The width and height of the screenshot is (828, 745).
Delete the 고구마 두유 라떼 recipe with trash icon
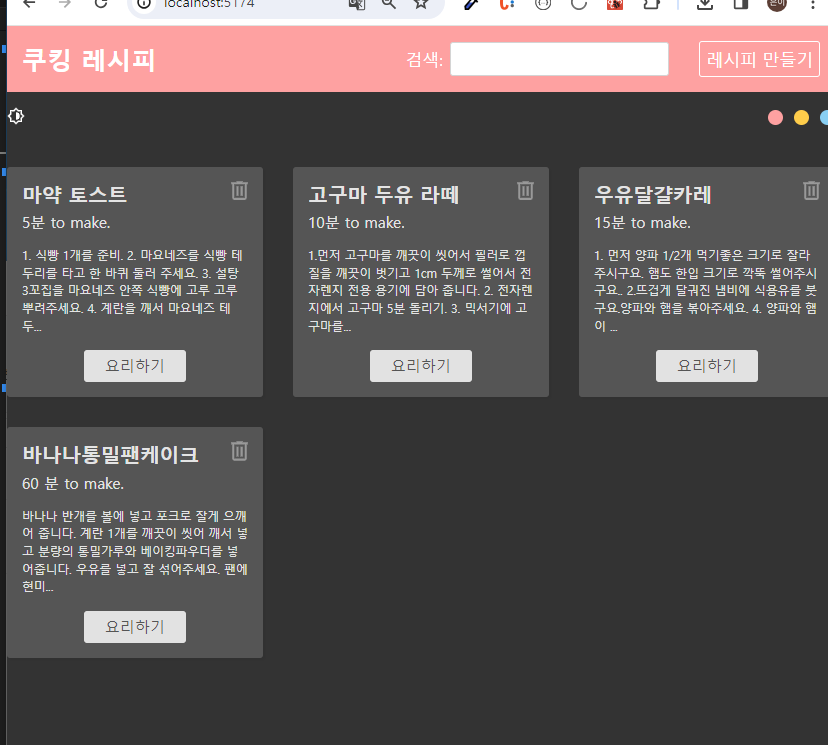[525, 191]
